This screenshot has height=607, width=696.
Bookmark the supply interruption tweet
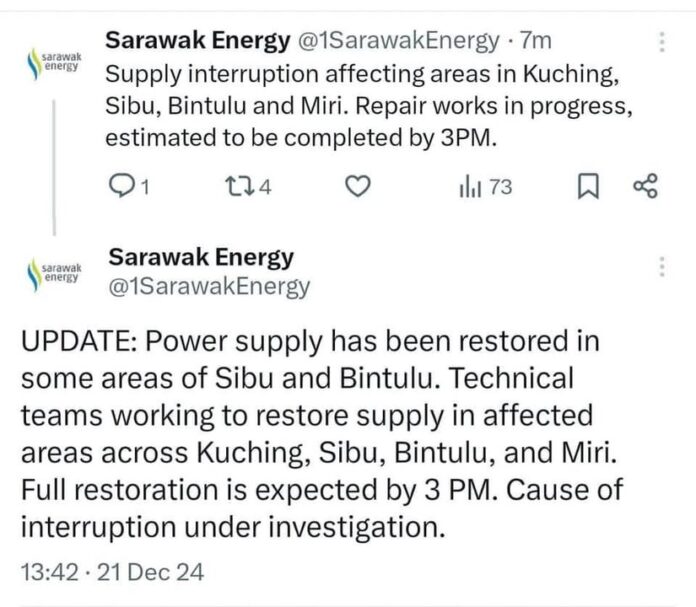pyautogui.click(x=590, y=186)
